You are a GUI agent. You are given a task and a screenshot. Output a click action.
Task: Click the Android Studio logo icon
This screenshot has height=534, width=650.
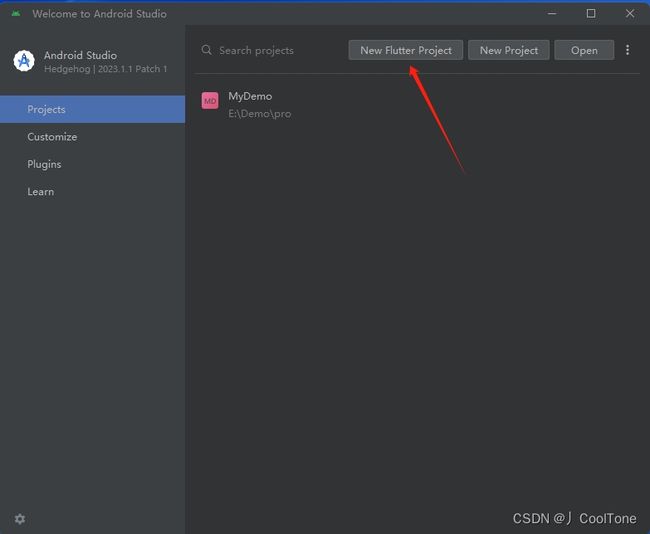tap(24, 61)
